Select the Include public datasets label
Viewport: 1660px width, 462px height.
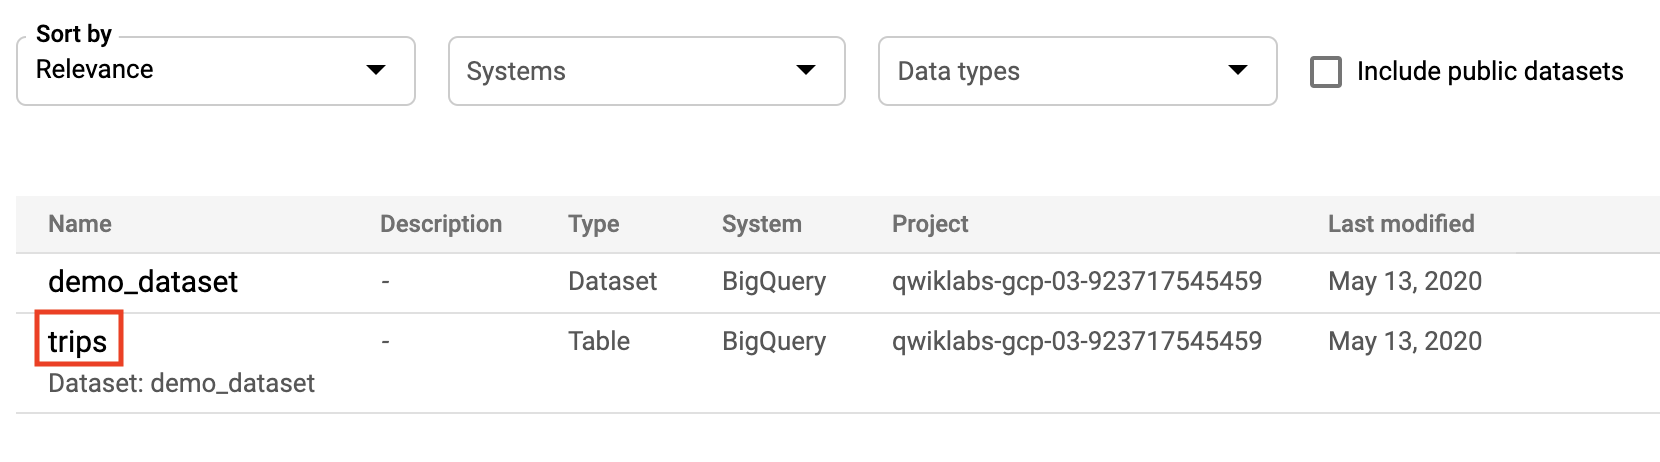[1490, 72]
